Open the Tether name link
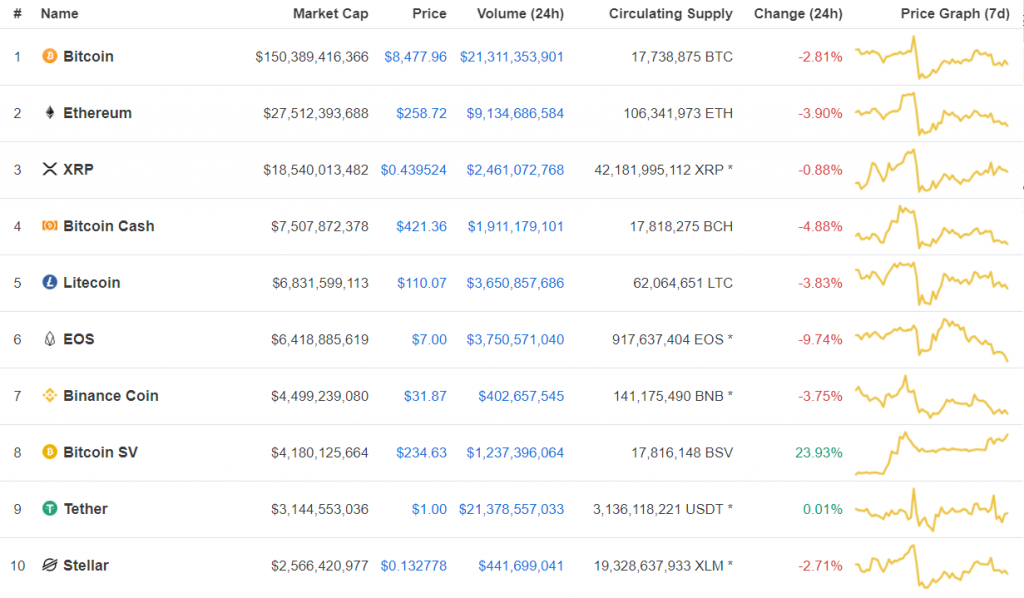 click(85, 509)
